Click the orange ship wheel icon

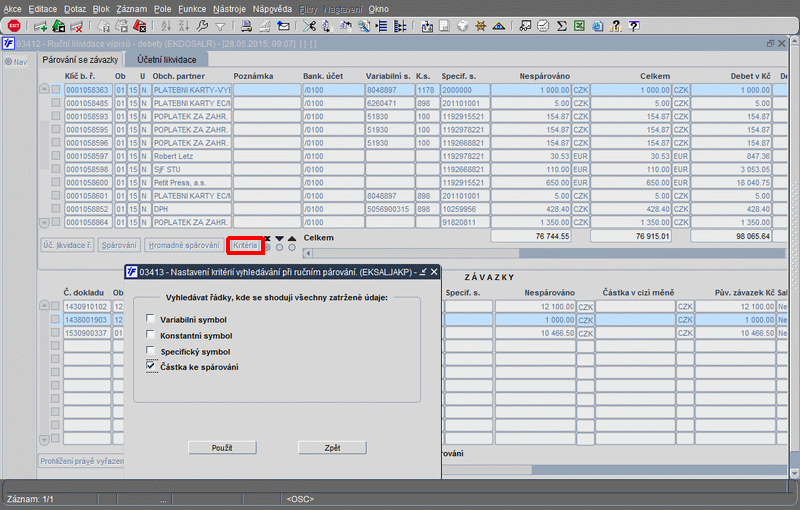pyautogui.click(x=480, y=26)
